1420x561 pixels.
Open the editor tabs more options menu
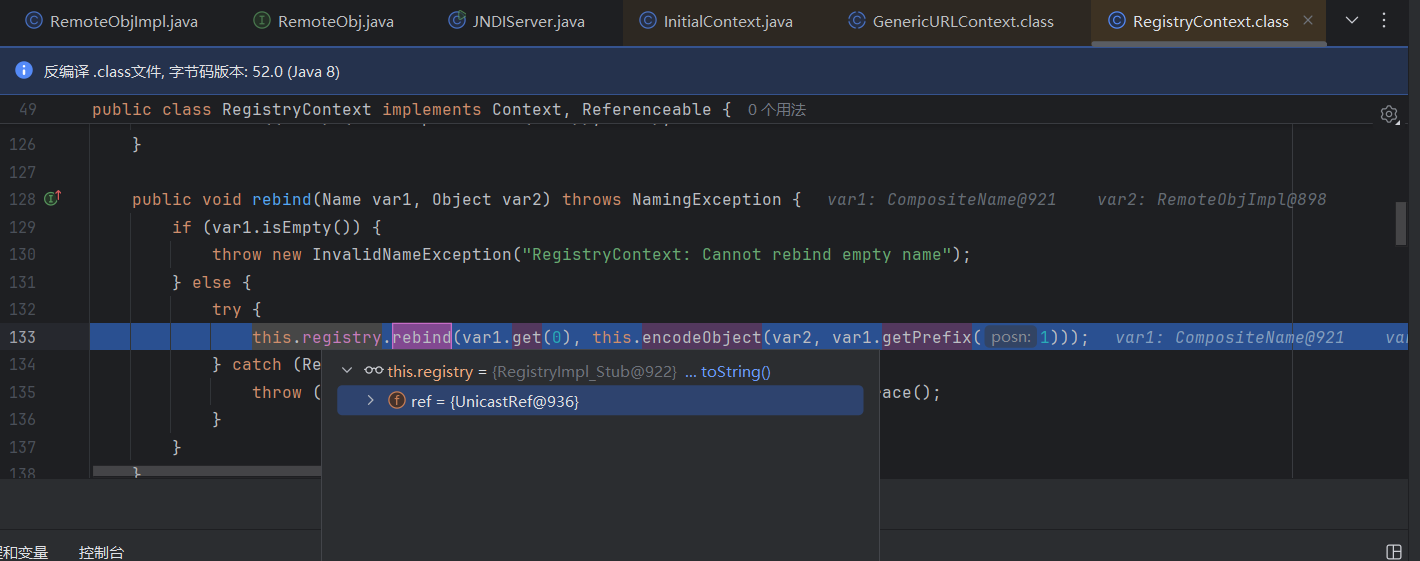1384,20
